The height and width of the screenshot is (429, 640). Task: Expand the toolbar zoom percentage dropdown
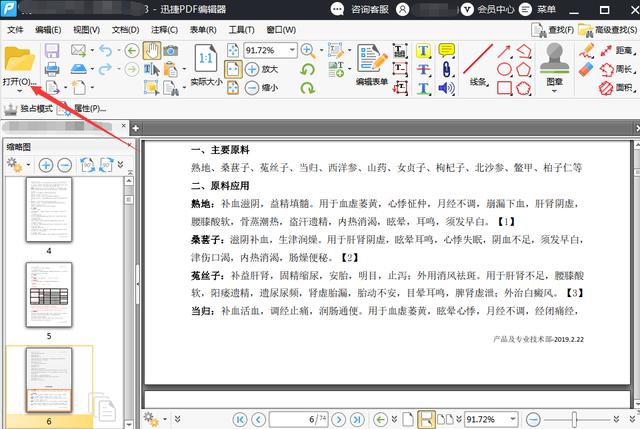pos(292,50)
